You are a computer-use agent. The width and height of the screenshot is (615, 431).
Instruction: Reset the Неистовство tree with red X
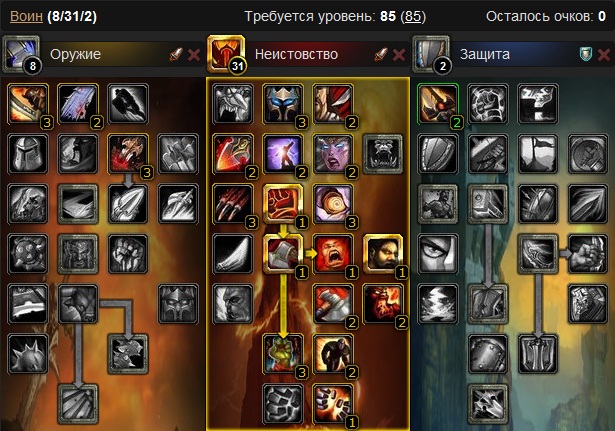pos(399,55)
